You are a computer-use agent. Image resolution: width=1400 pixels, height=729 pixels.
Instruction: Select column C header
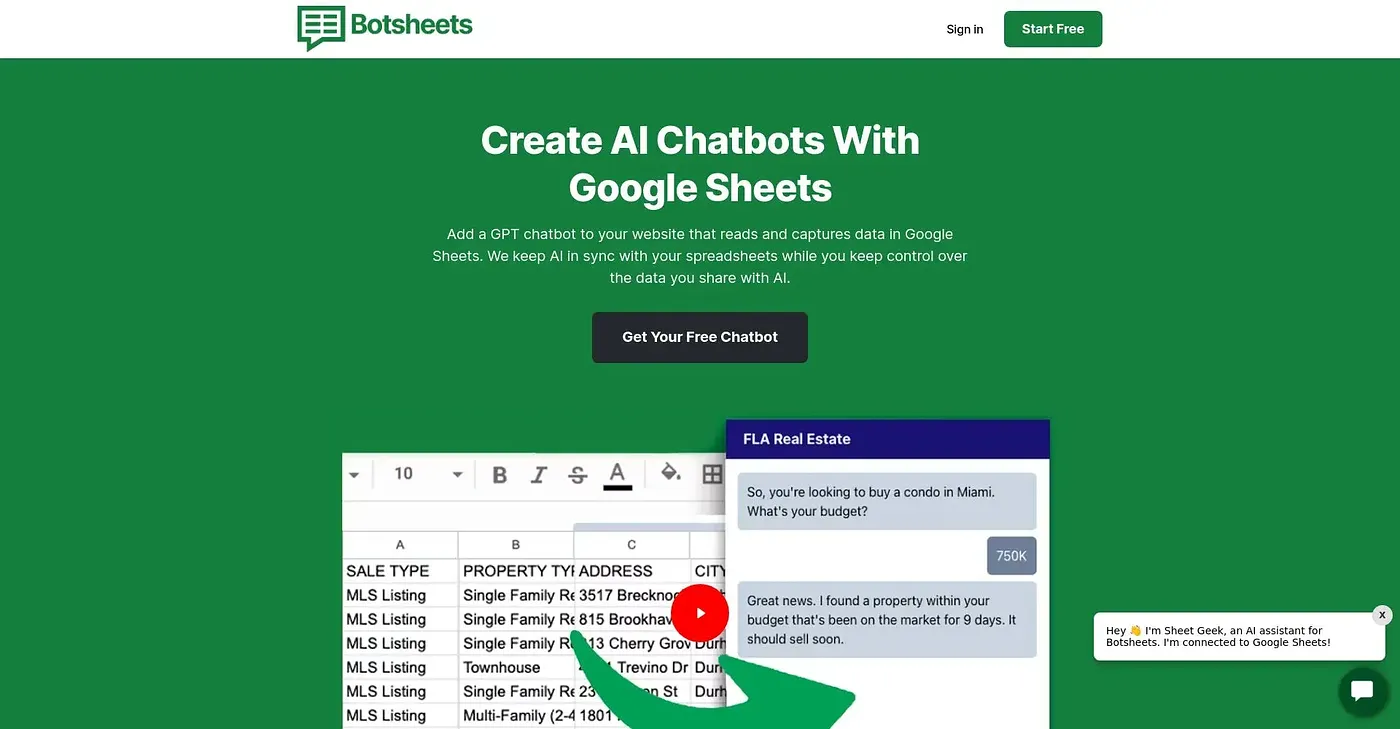coord(632,545)
